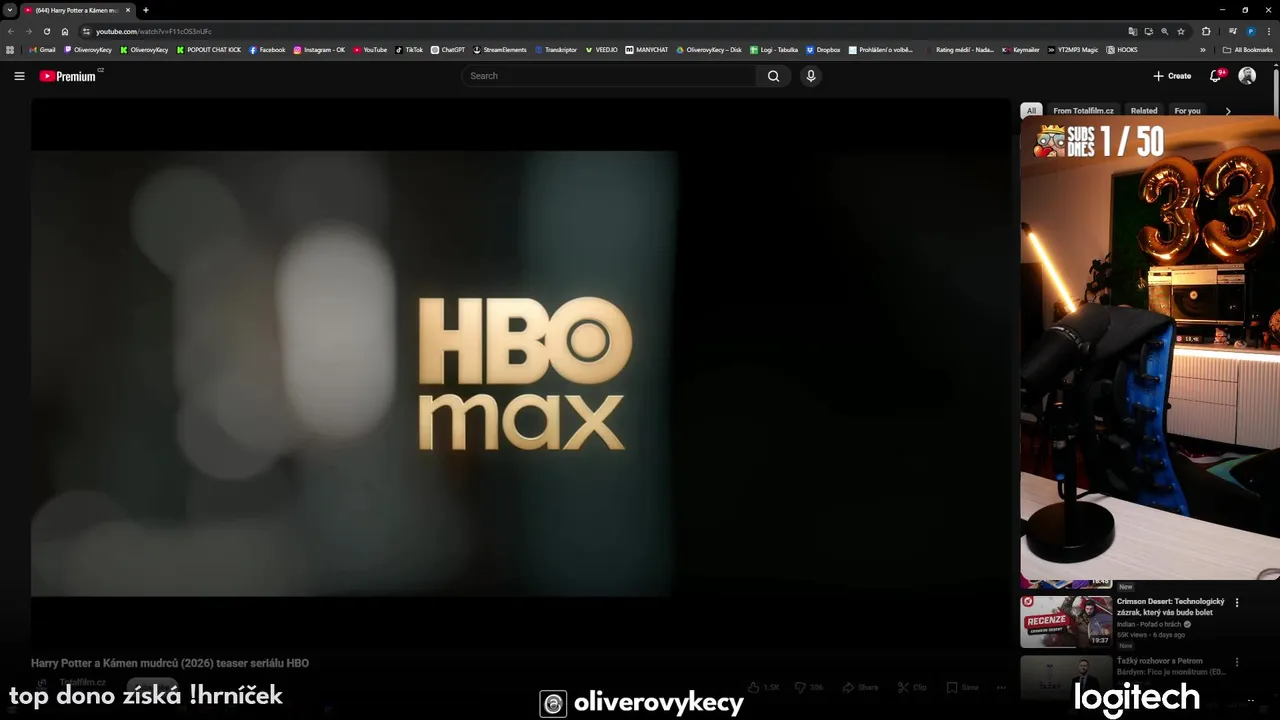Open Chrome three-dot menu
The image size is (1280, 720).
pos(1269,31)
